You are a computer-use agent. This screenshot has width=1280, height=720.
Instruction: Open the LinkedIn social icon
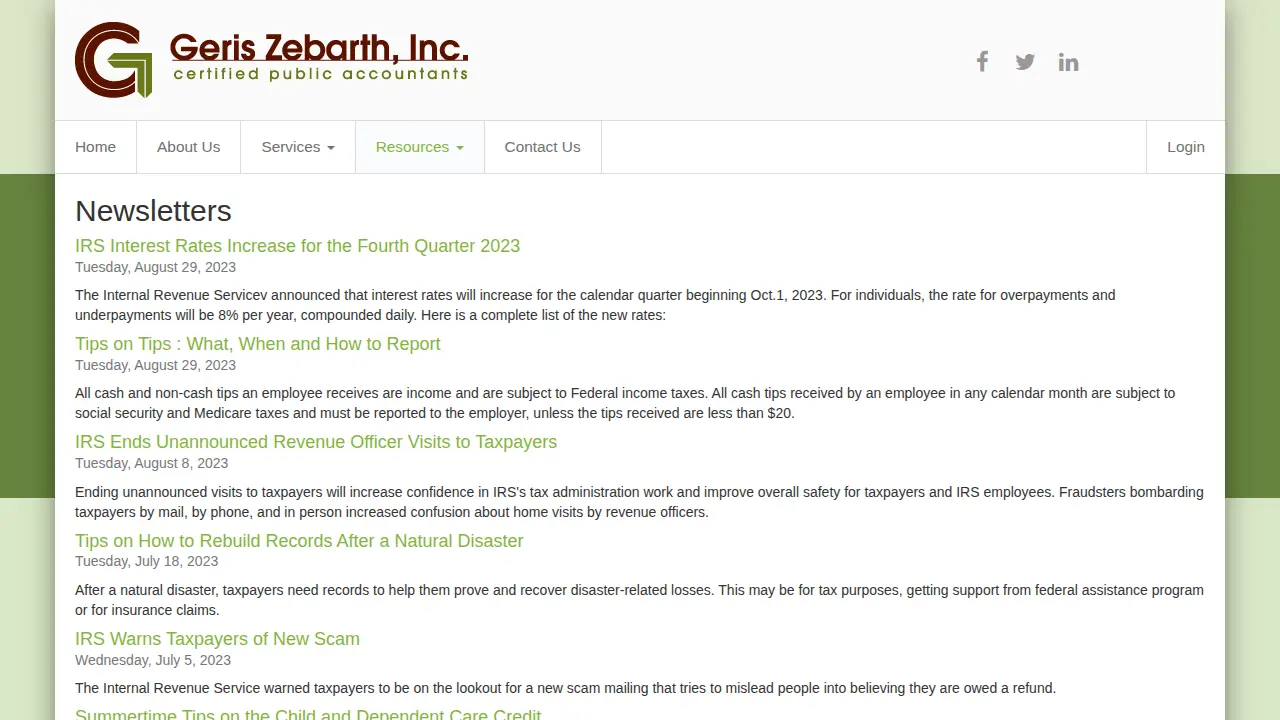click(x=1068, y=62)
